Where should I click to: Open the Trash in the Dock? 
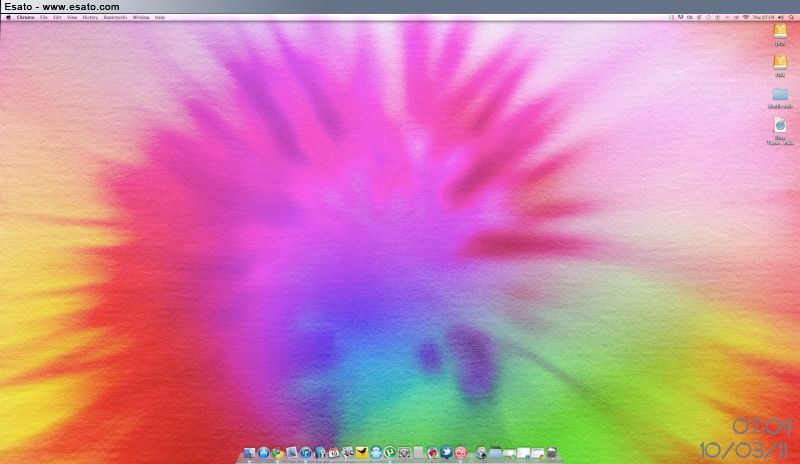click(550, 454)
